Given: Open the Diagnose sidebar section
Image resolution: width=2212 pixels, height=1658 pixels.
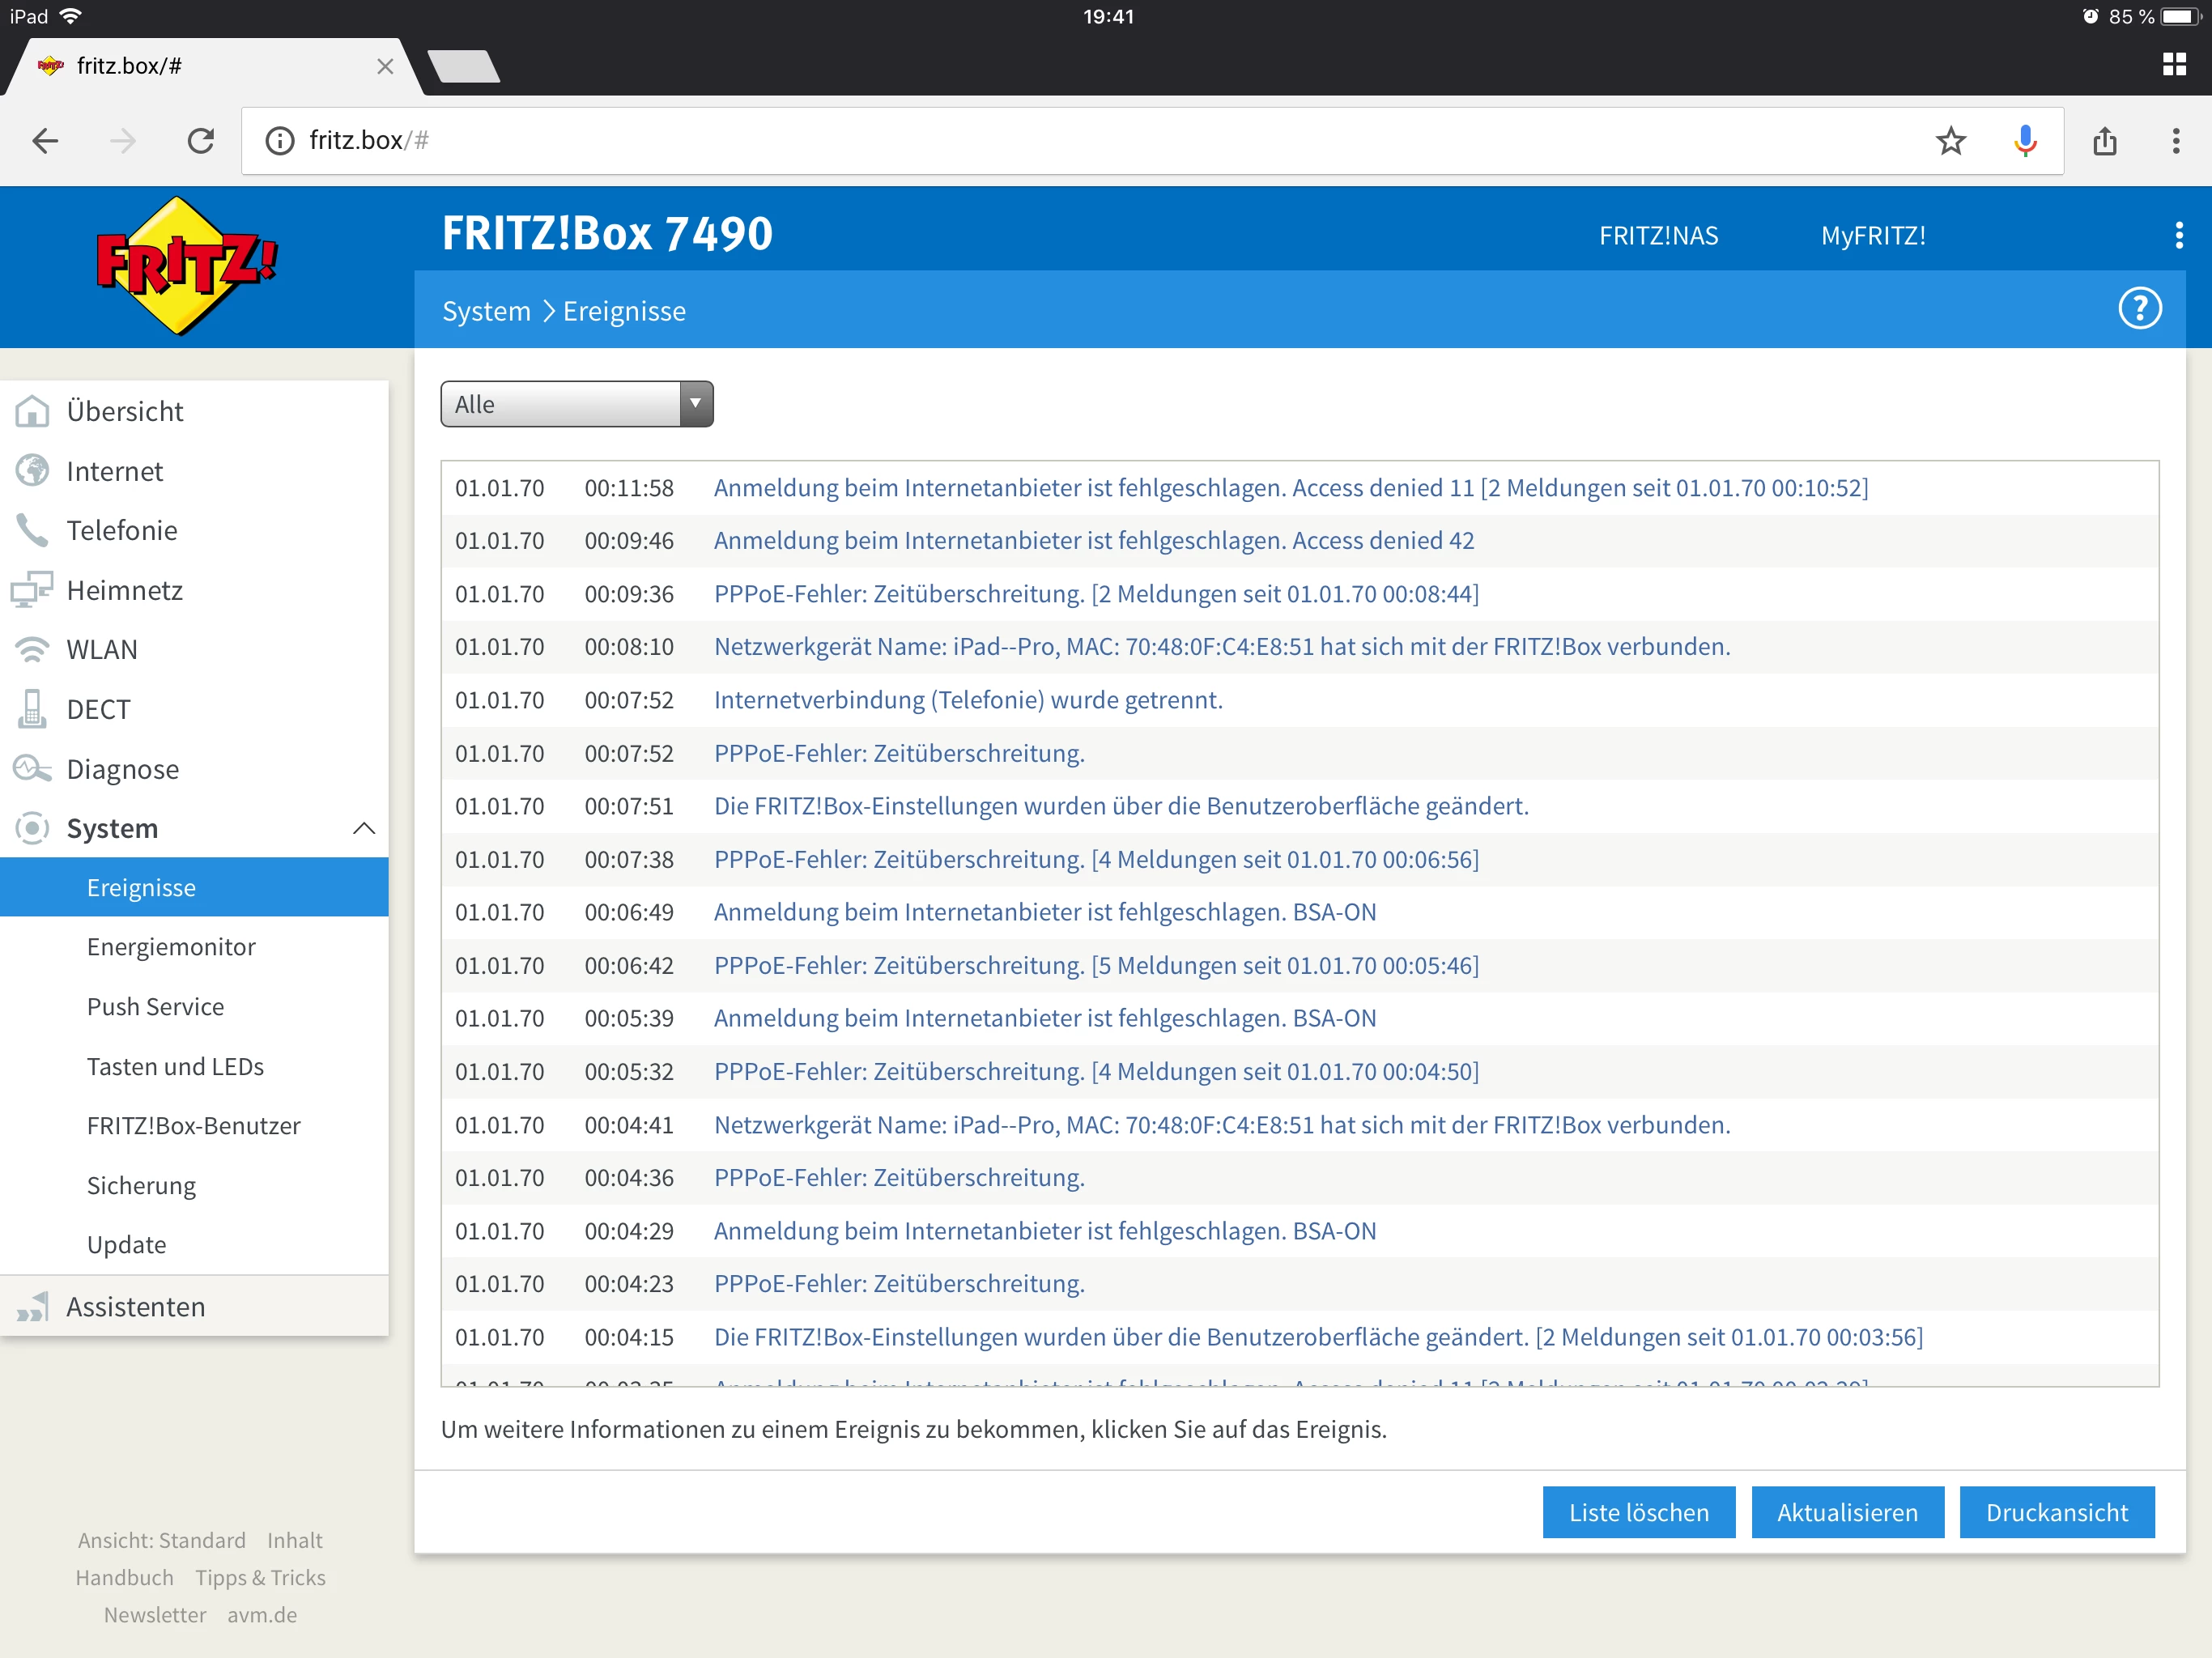Looking at the screenshot, I should tap(122, 769).
